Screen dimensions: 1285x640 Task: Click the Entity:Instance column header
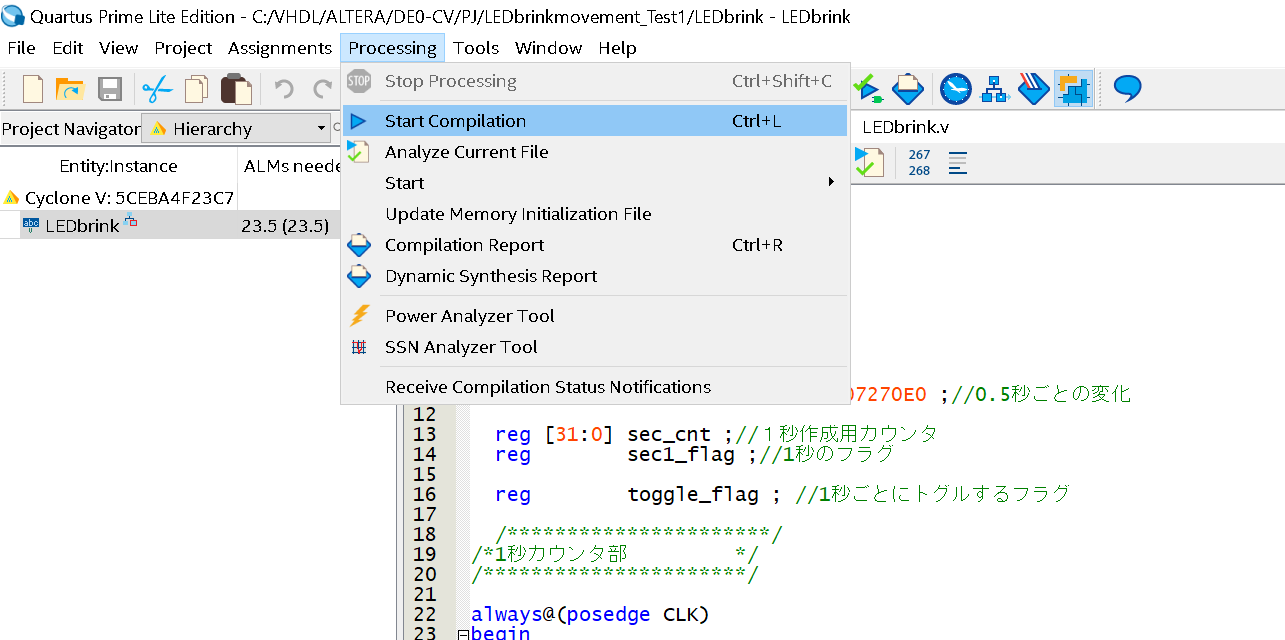pyautogui.click(x=118, y=166)
